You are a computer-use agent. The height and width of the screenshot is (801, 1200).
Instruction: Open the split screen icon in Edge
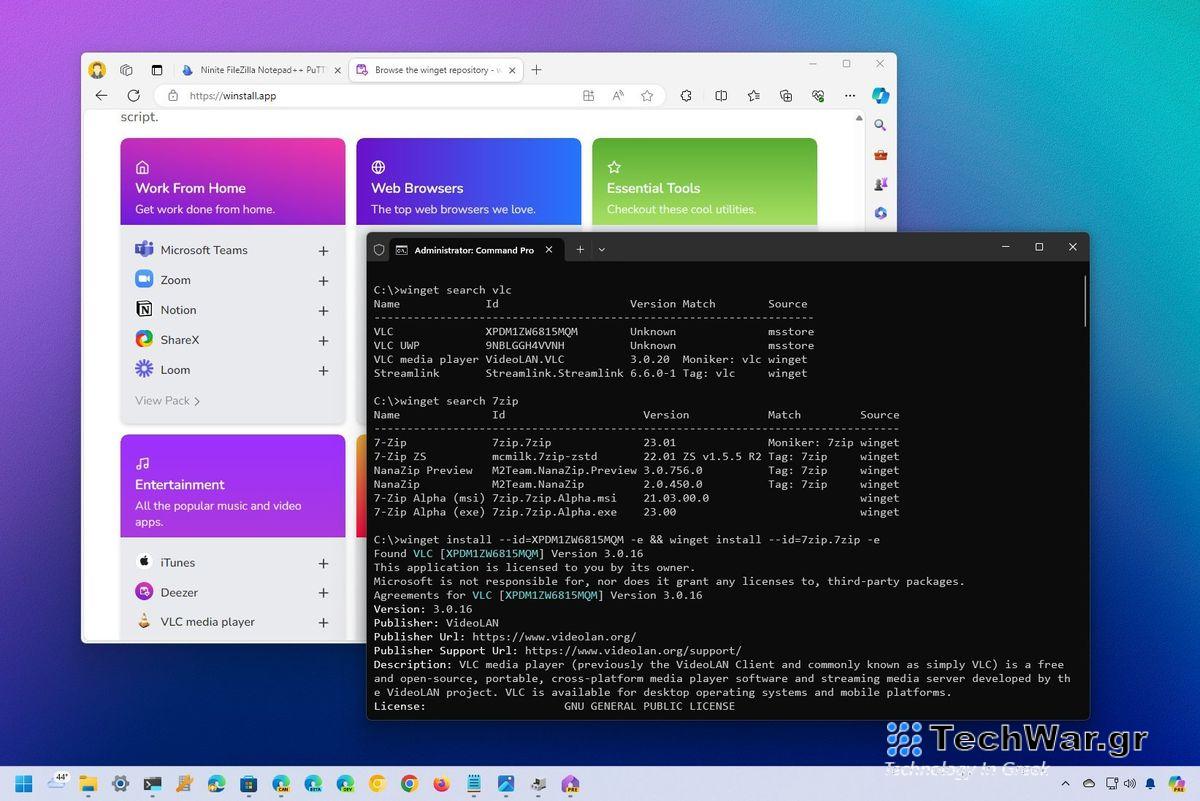tap(721, 96)
